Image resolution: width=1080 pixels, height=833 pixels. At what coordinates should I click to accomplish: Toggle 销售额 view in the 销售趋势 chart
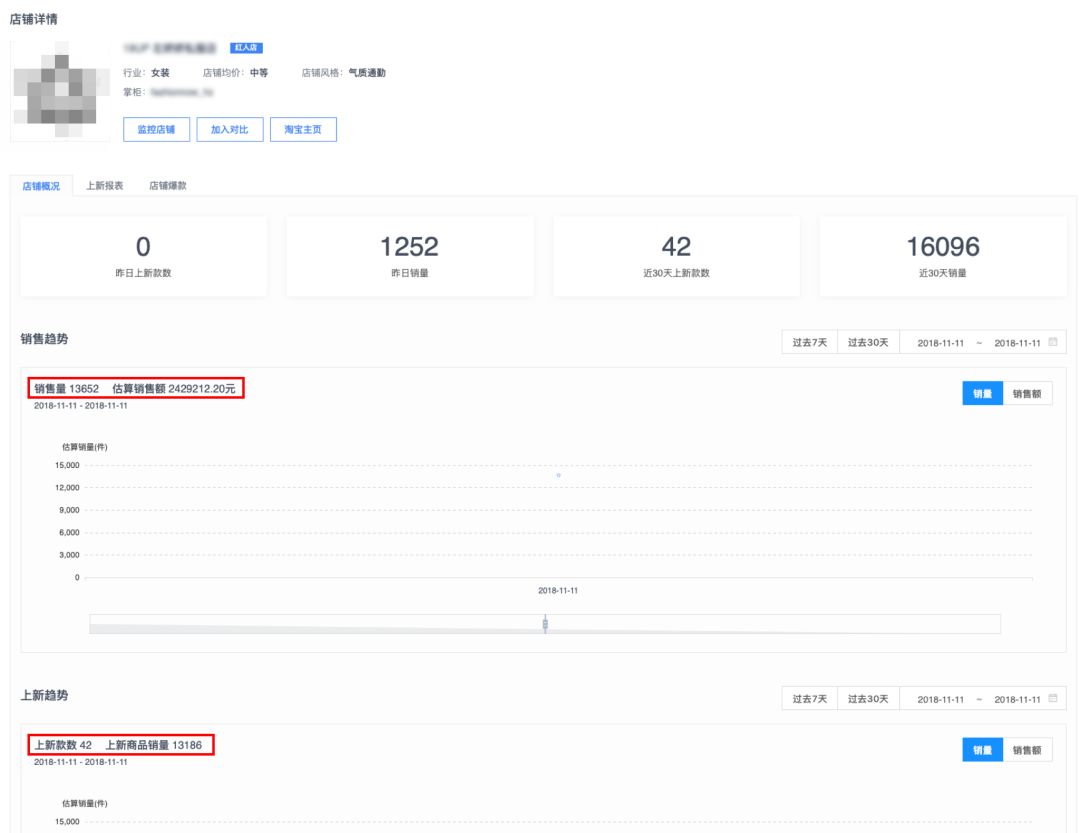[x=1027, y=393]
